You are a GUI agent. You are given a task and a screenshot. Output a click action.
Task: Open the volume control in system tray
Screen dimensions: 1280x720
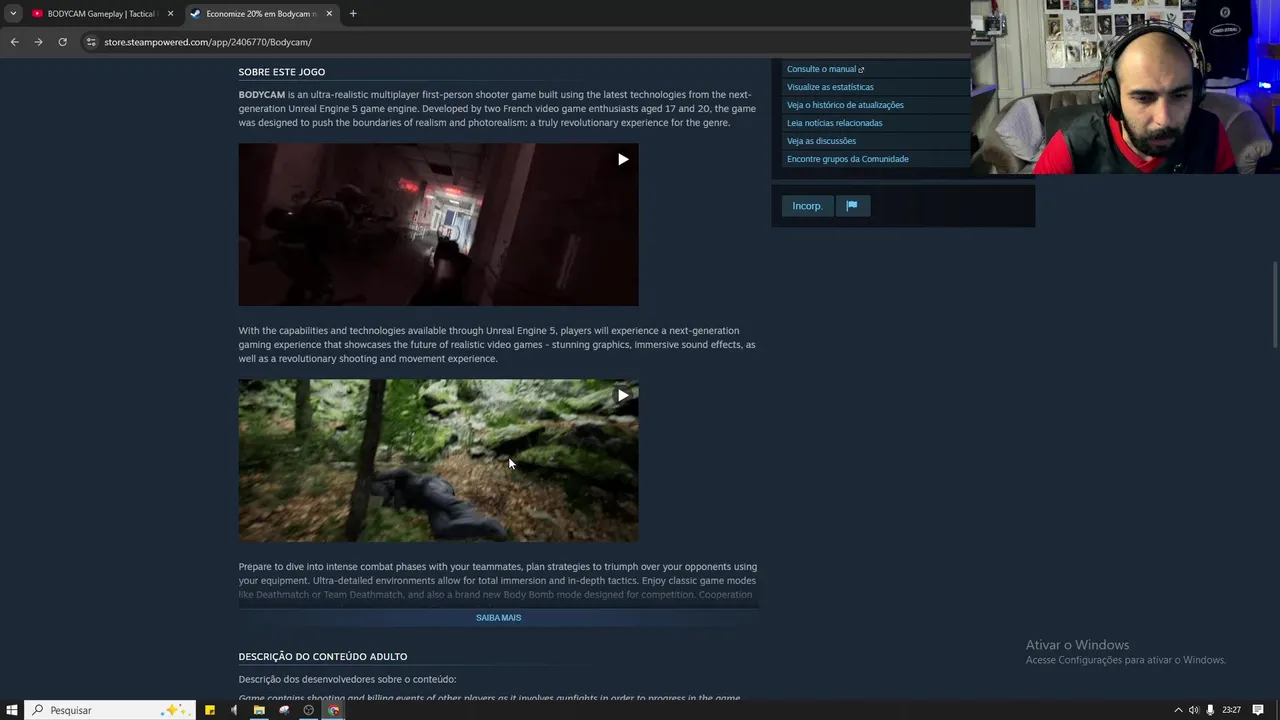1194,710
